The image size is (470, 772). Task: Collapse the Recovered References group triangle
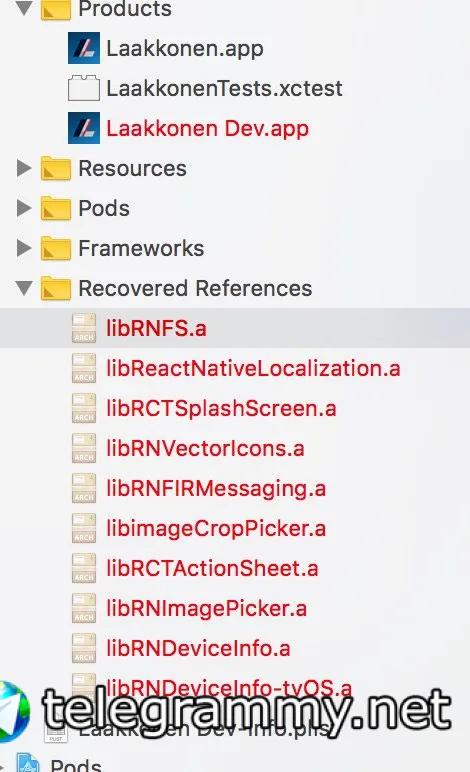[x=24, y=288]
